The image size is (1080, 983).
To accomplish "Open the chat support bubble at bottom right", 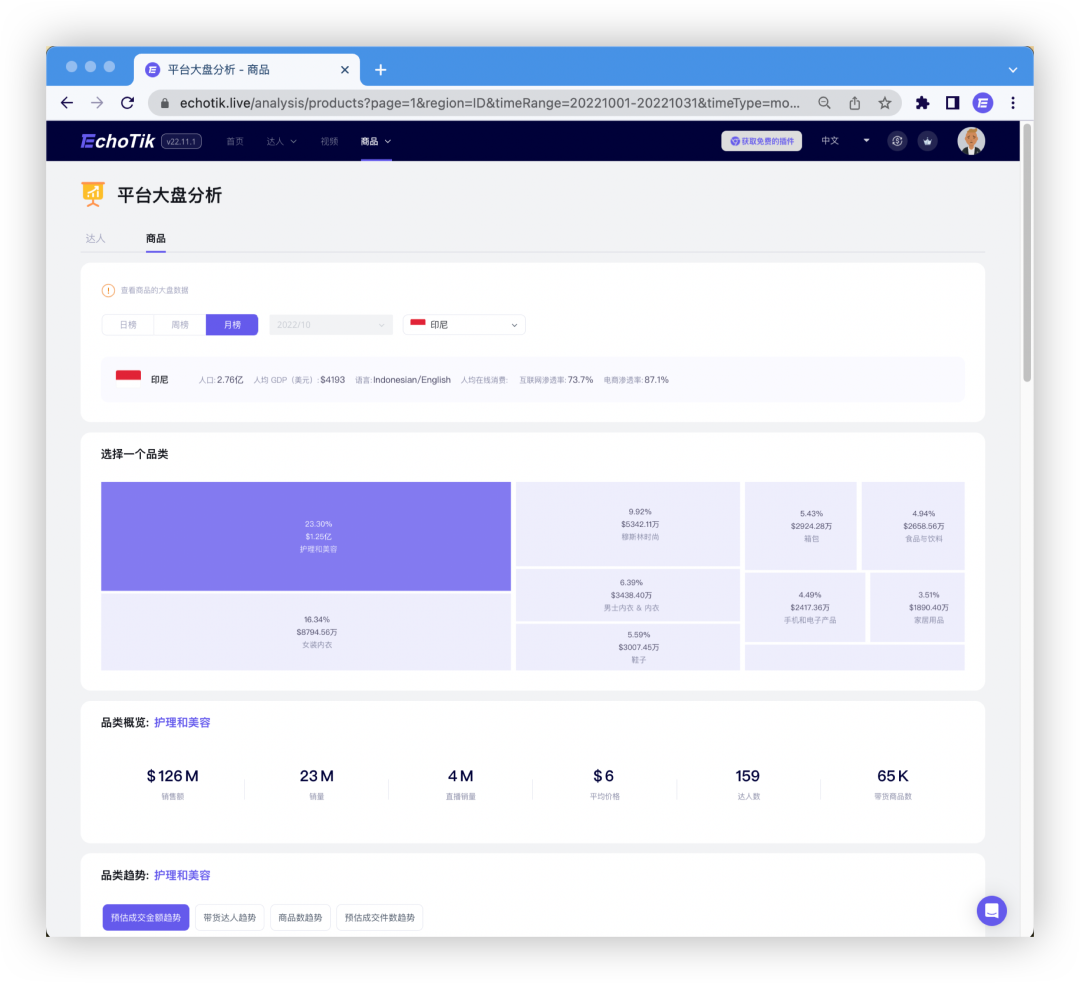I will (x=992, y=911).
